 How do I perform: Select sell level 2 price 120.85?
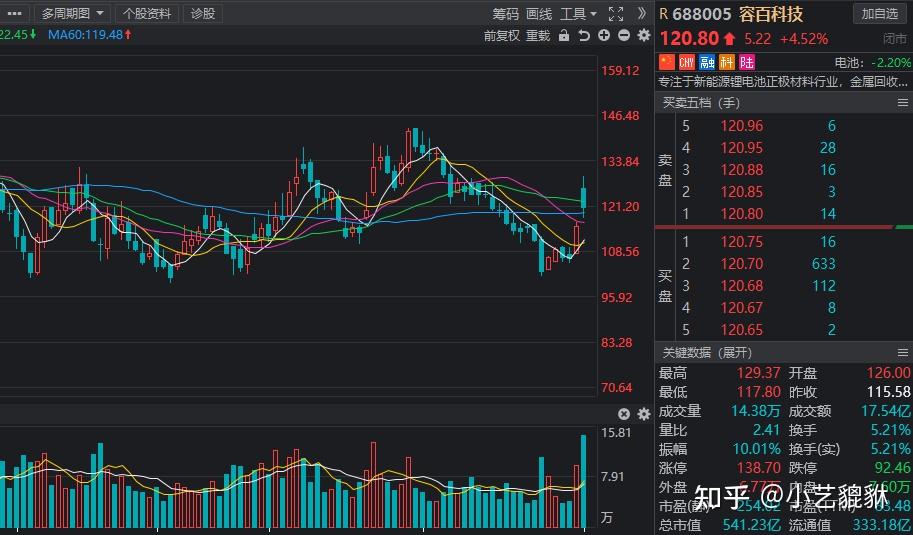[x=741, y=192]
